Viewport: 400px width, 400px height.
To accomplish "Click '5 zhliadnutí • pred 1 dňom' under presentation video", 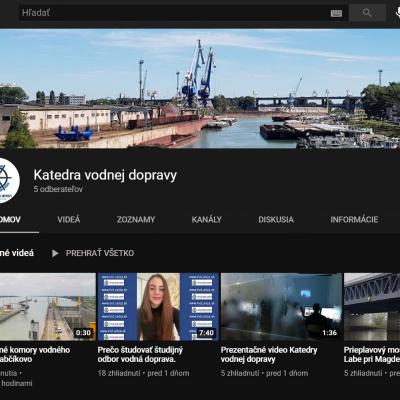I will point(264,373).
